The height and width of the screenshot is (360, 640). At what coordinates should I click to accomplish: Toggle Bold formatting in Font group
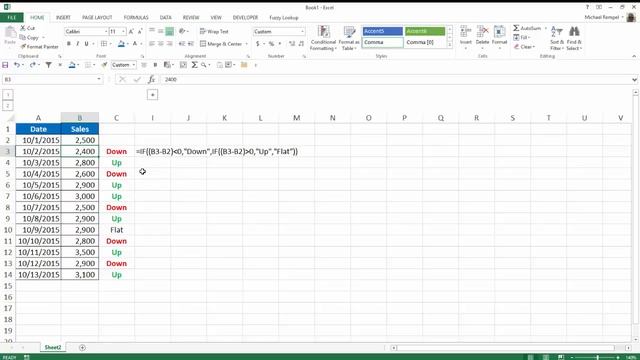point(69,44)
